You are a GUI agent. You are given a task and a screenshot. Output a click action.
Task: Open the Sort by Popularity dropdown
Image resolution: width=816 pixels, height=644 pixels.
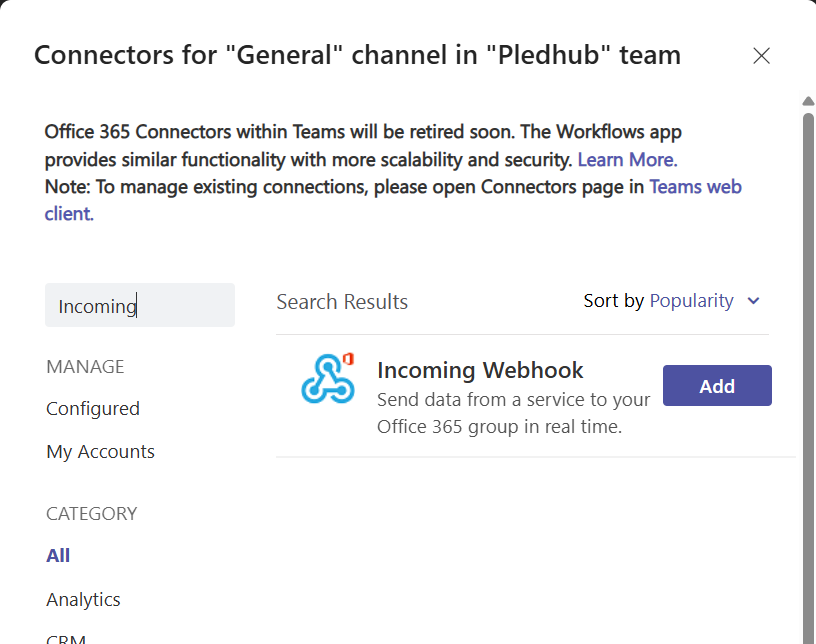coord(691,300)
